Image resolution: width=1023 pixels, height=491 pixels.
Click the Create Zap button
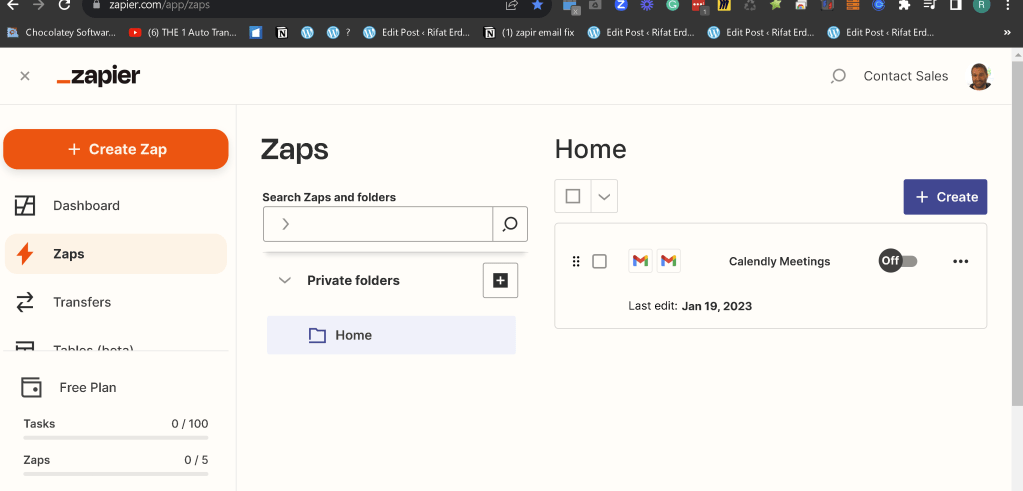click(x=116, y=149)
